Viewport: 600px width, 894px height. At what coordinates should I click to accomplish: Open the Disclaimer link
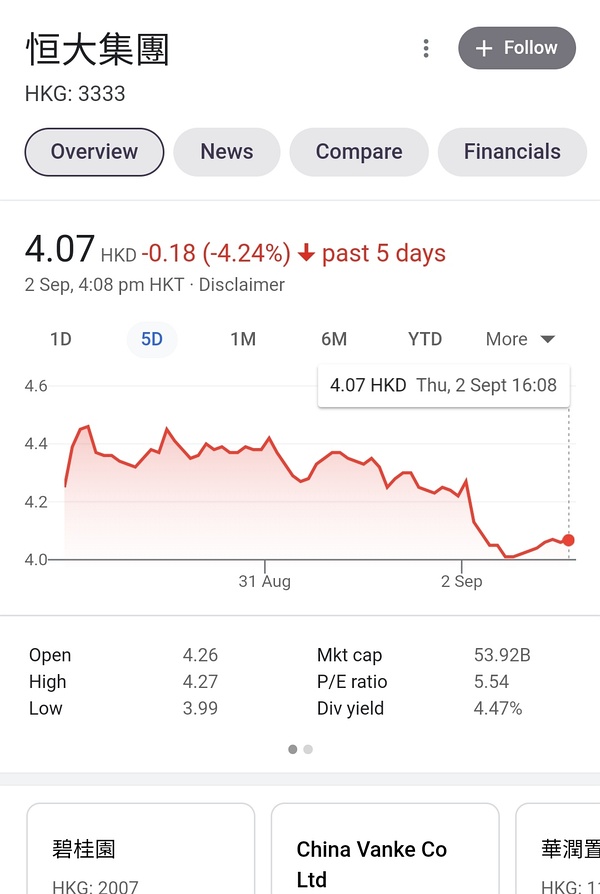coord(242,285)
